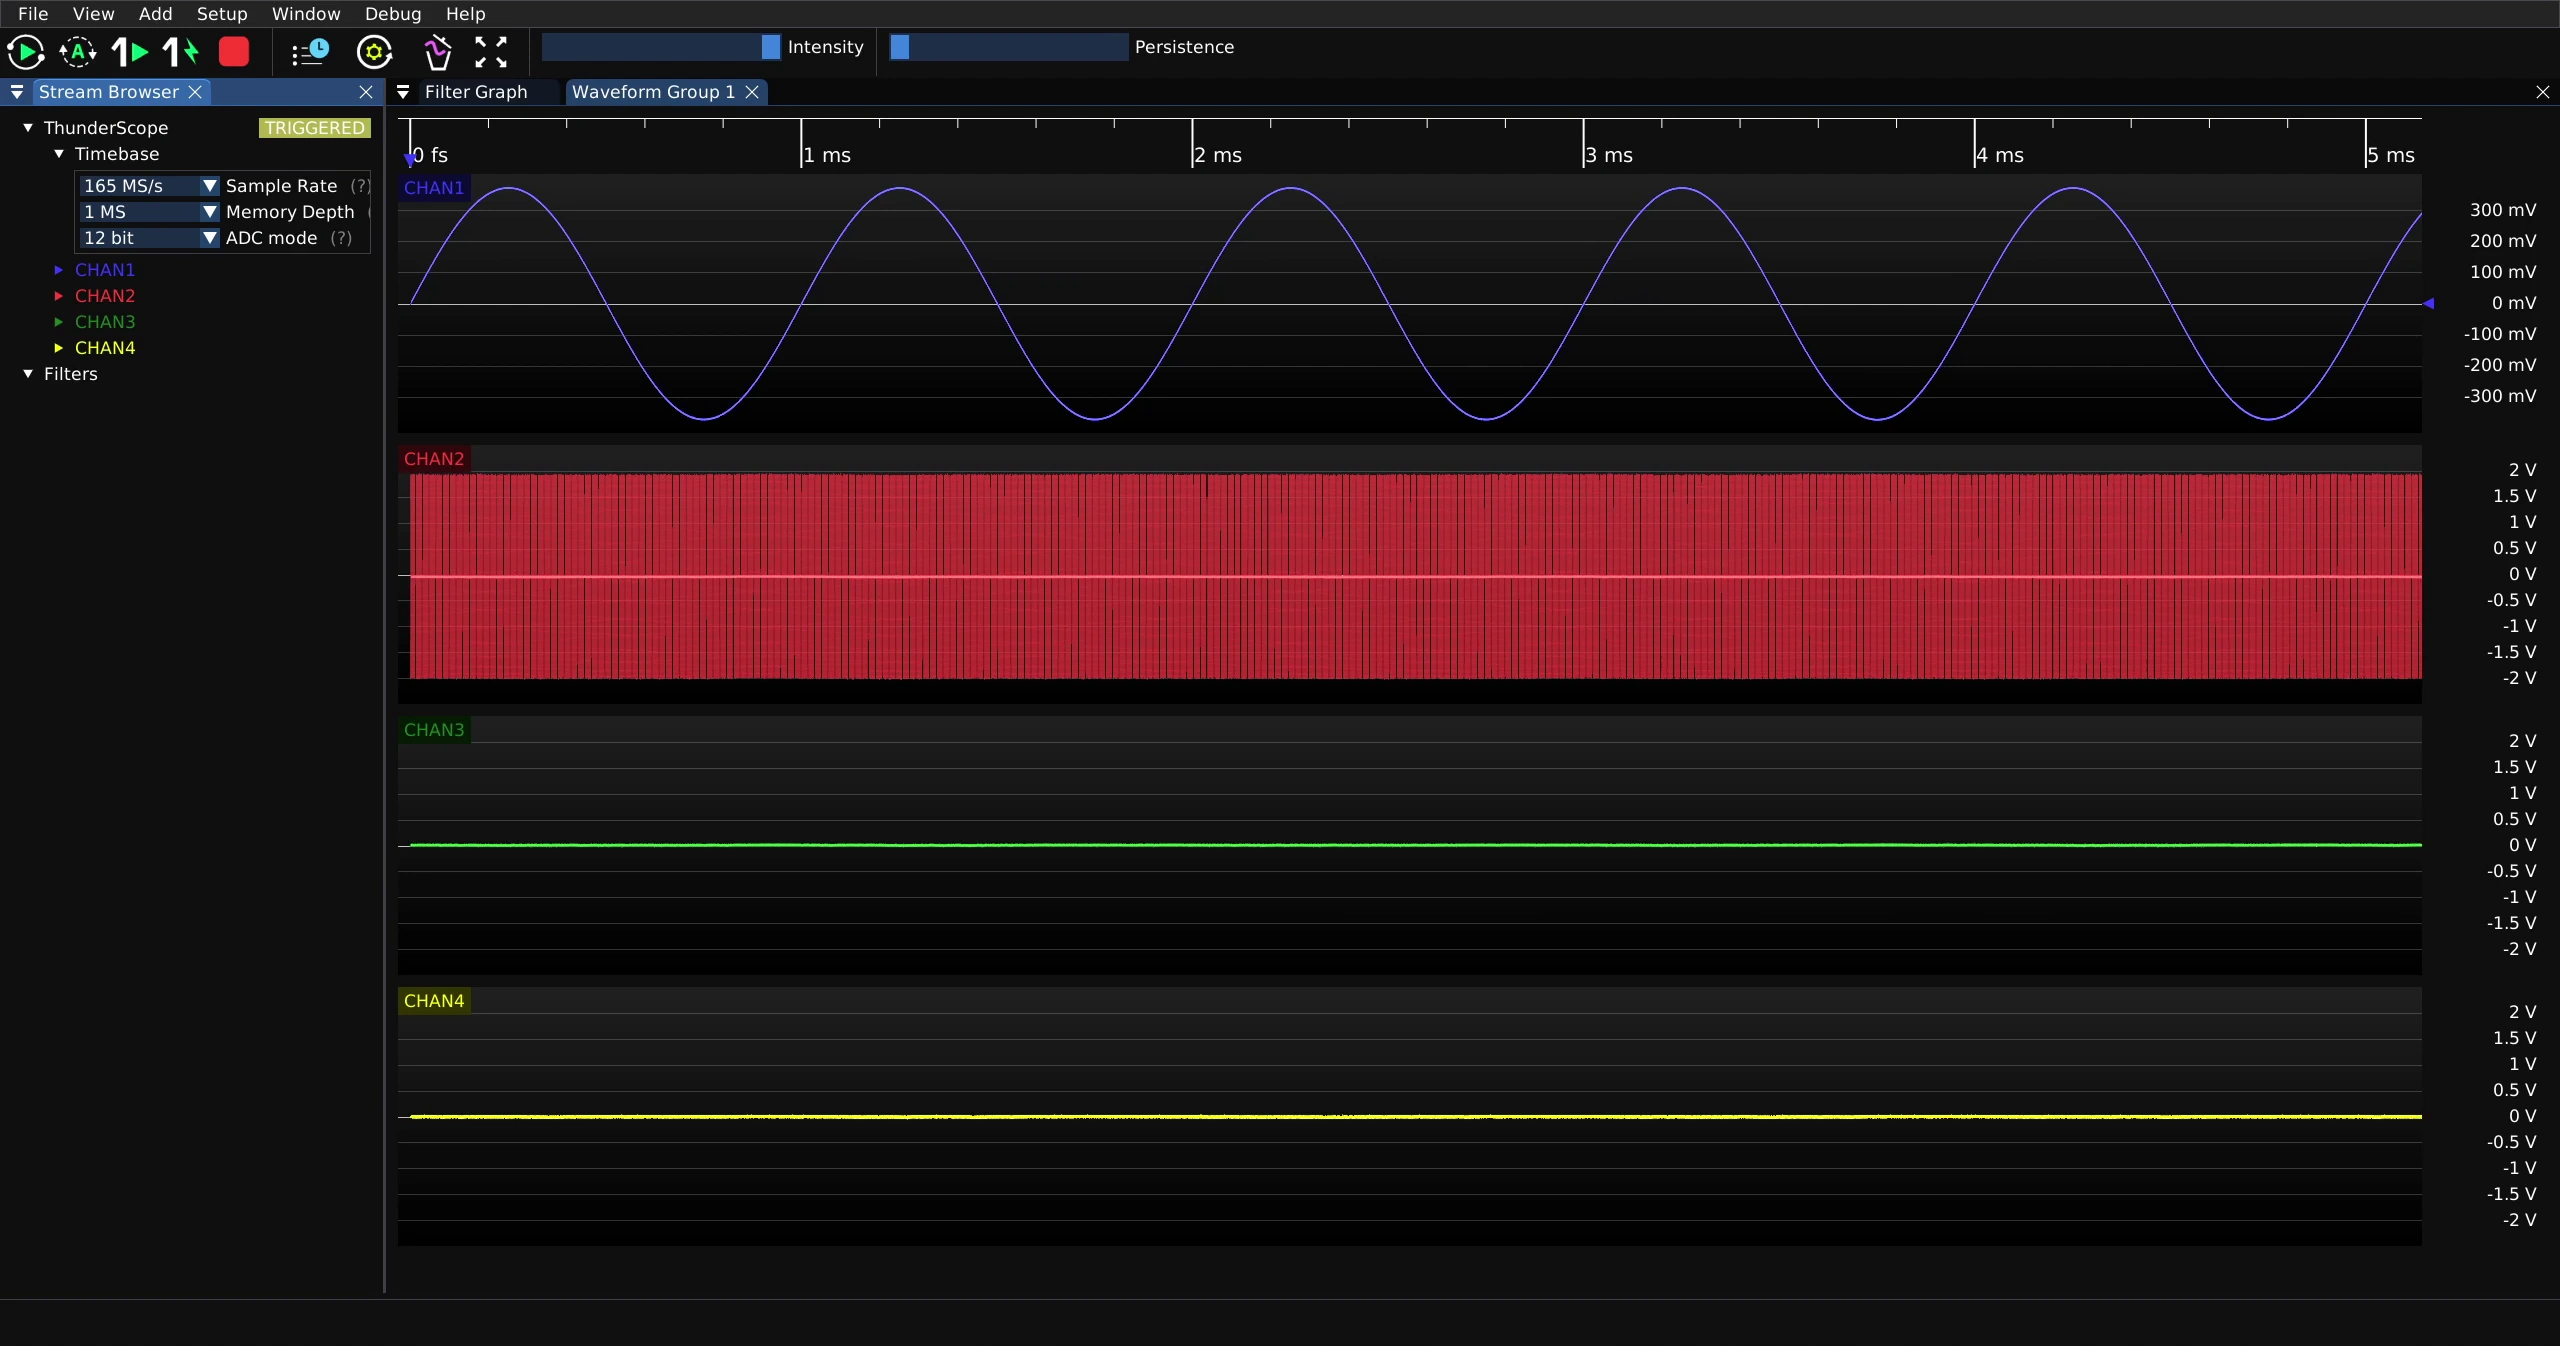
Task: Switch to the Filter Graph tab
Action: point(476,92)
